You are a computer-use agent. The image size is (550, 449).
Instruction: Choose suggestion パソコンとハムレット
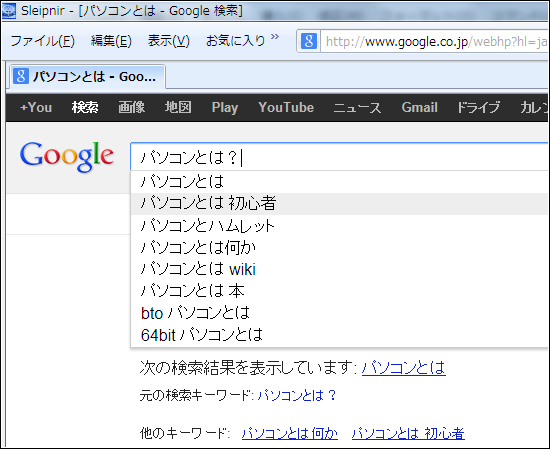[x=339, y=226]
